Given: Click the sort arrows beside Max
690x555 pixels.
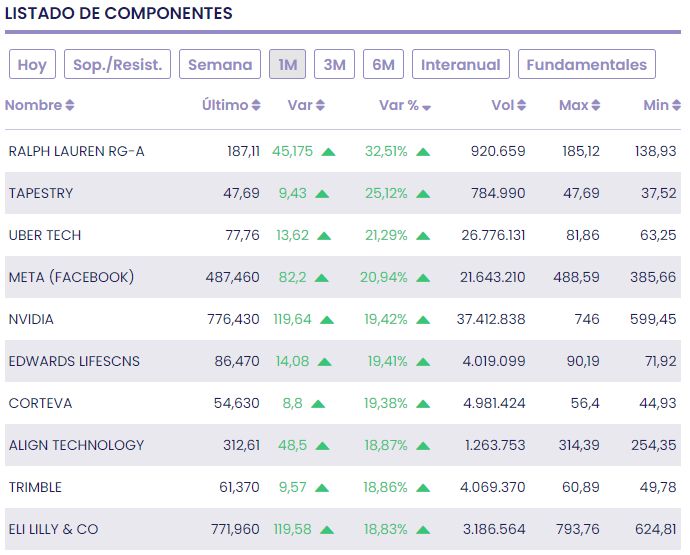Looking at the screenshot, I should tap(596, 106).
